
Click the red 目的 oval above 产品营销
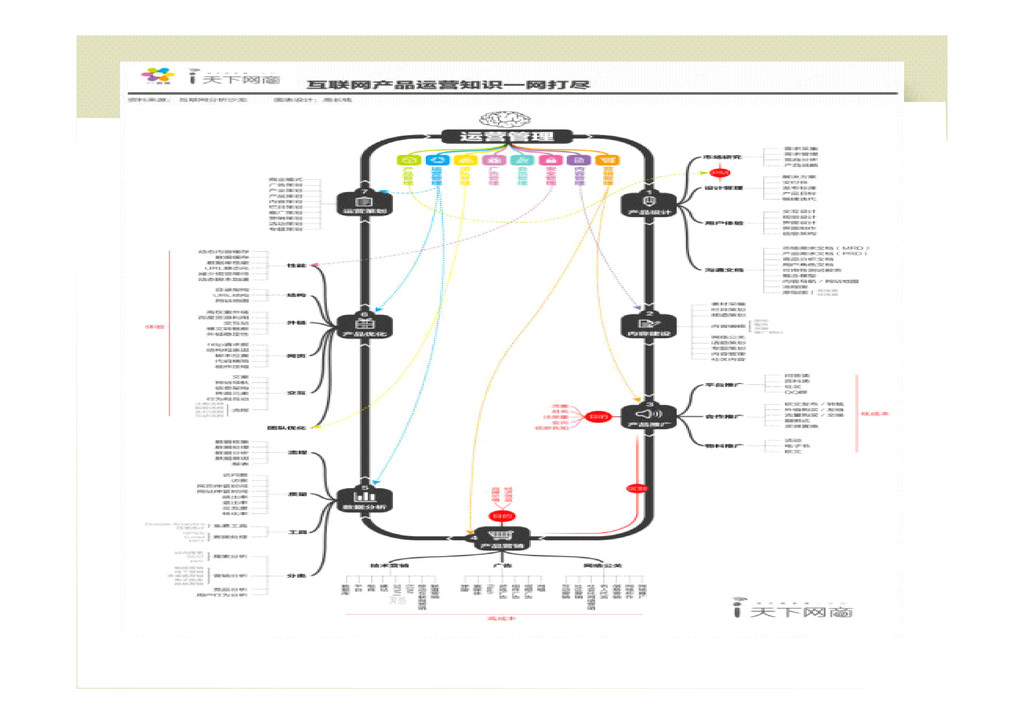tap(502, 516)
